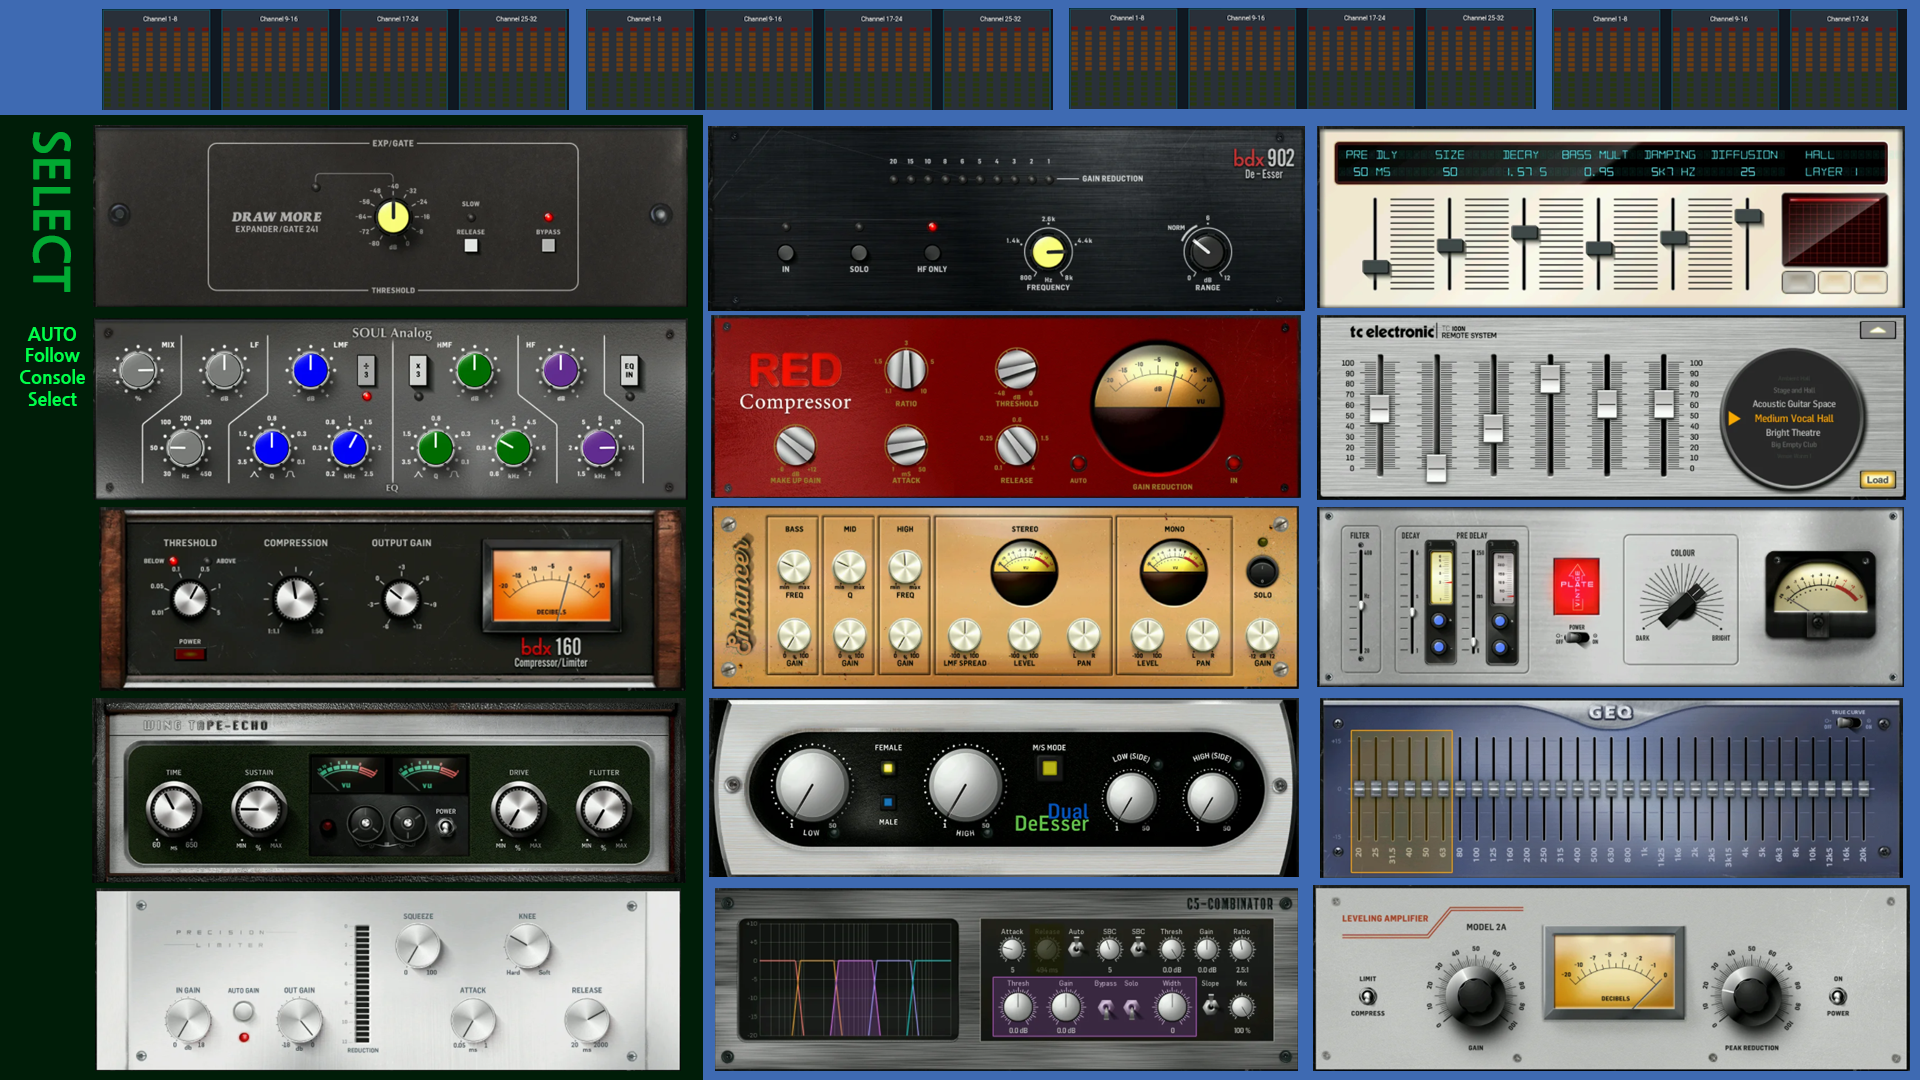The width and height of the screenshot is (1920, 1080).
Task: Toggle the RELEASE button on Expander/Gate 241
Action: [x=471, y=245]
